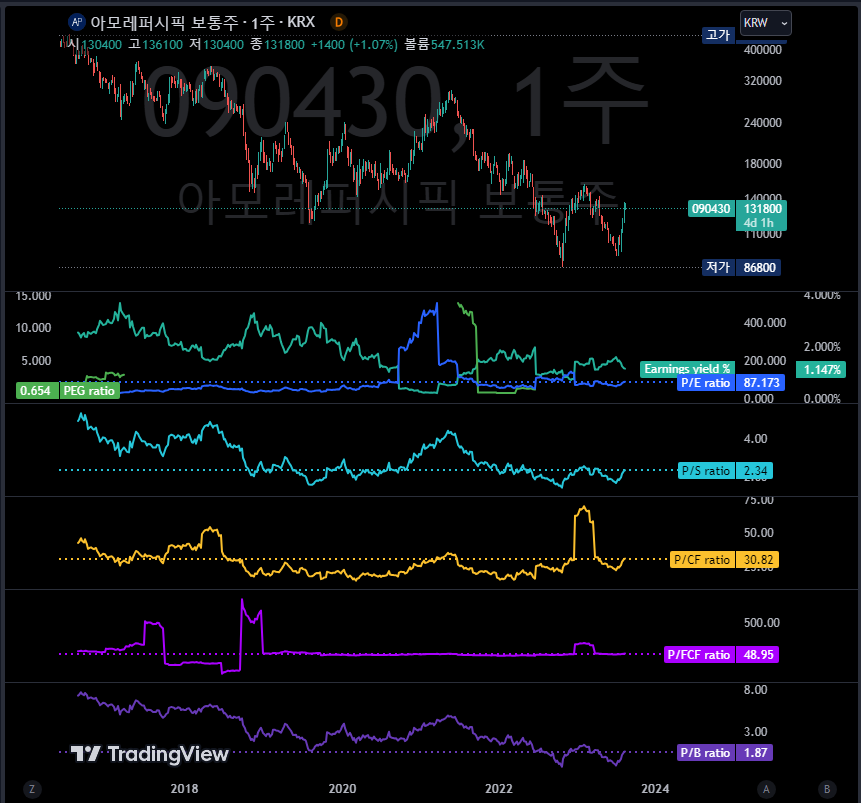This screenshot has width=861, height=803.
Task: Click the 2024 time axis label
Action: tap(655, 789)
